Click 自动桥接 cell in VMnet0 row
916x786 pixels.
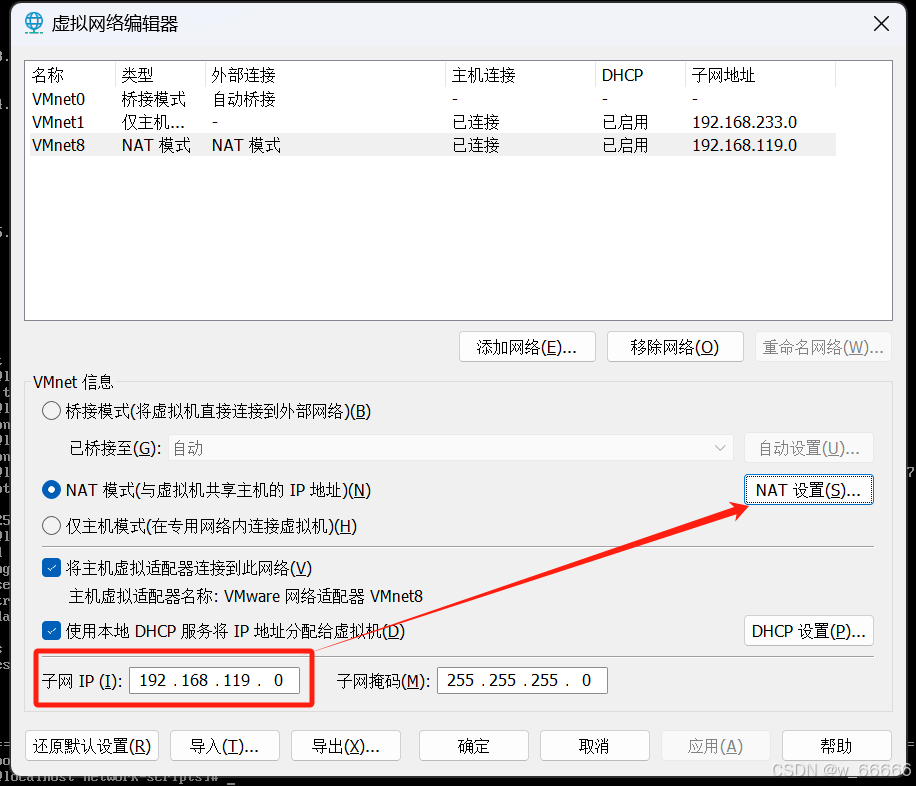(x=244, y=99)
